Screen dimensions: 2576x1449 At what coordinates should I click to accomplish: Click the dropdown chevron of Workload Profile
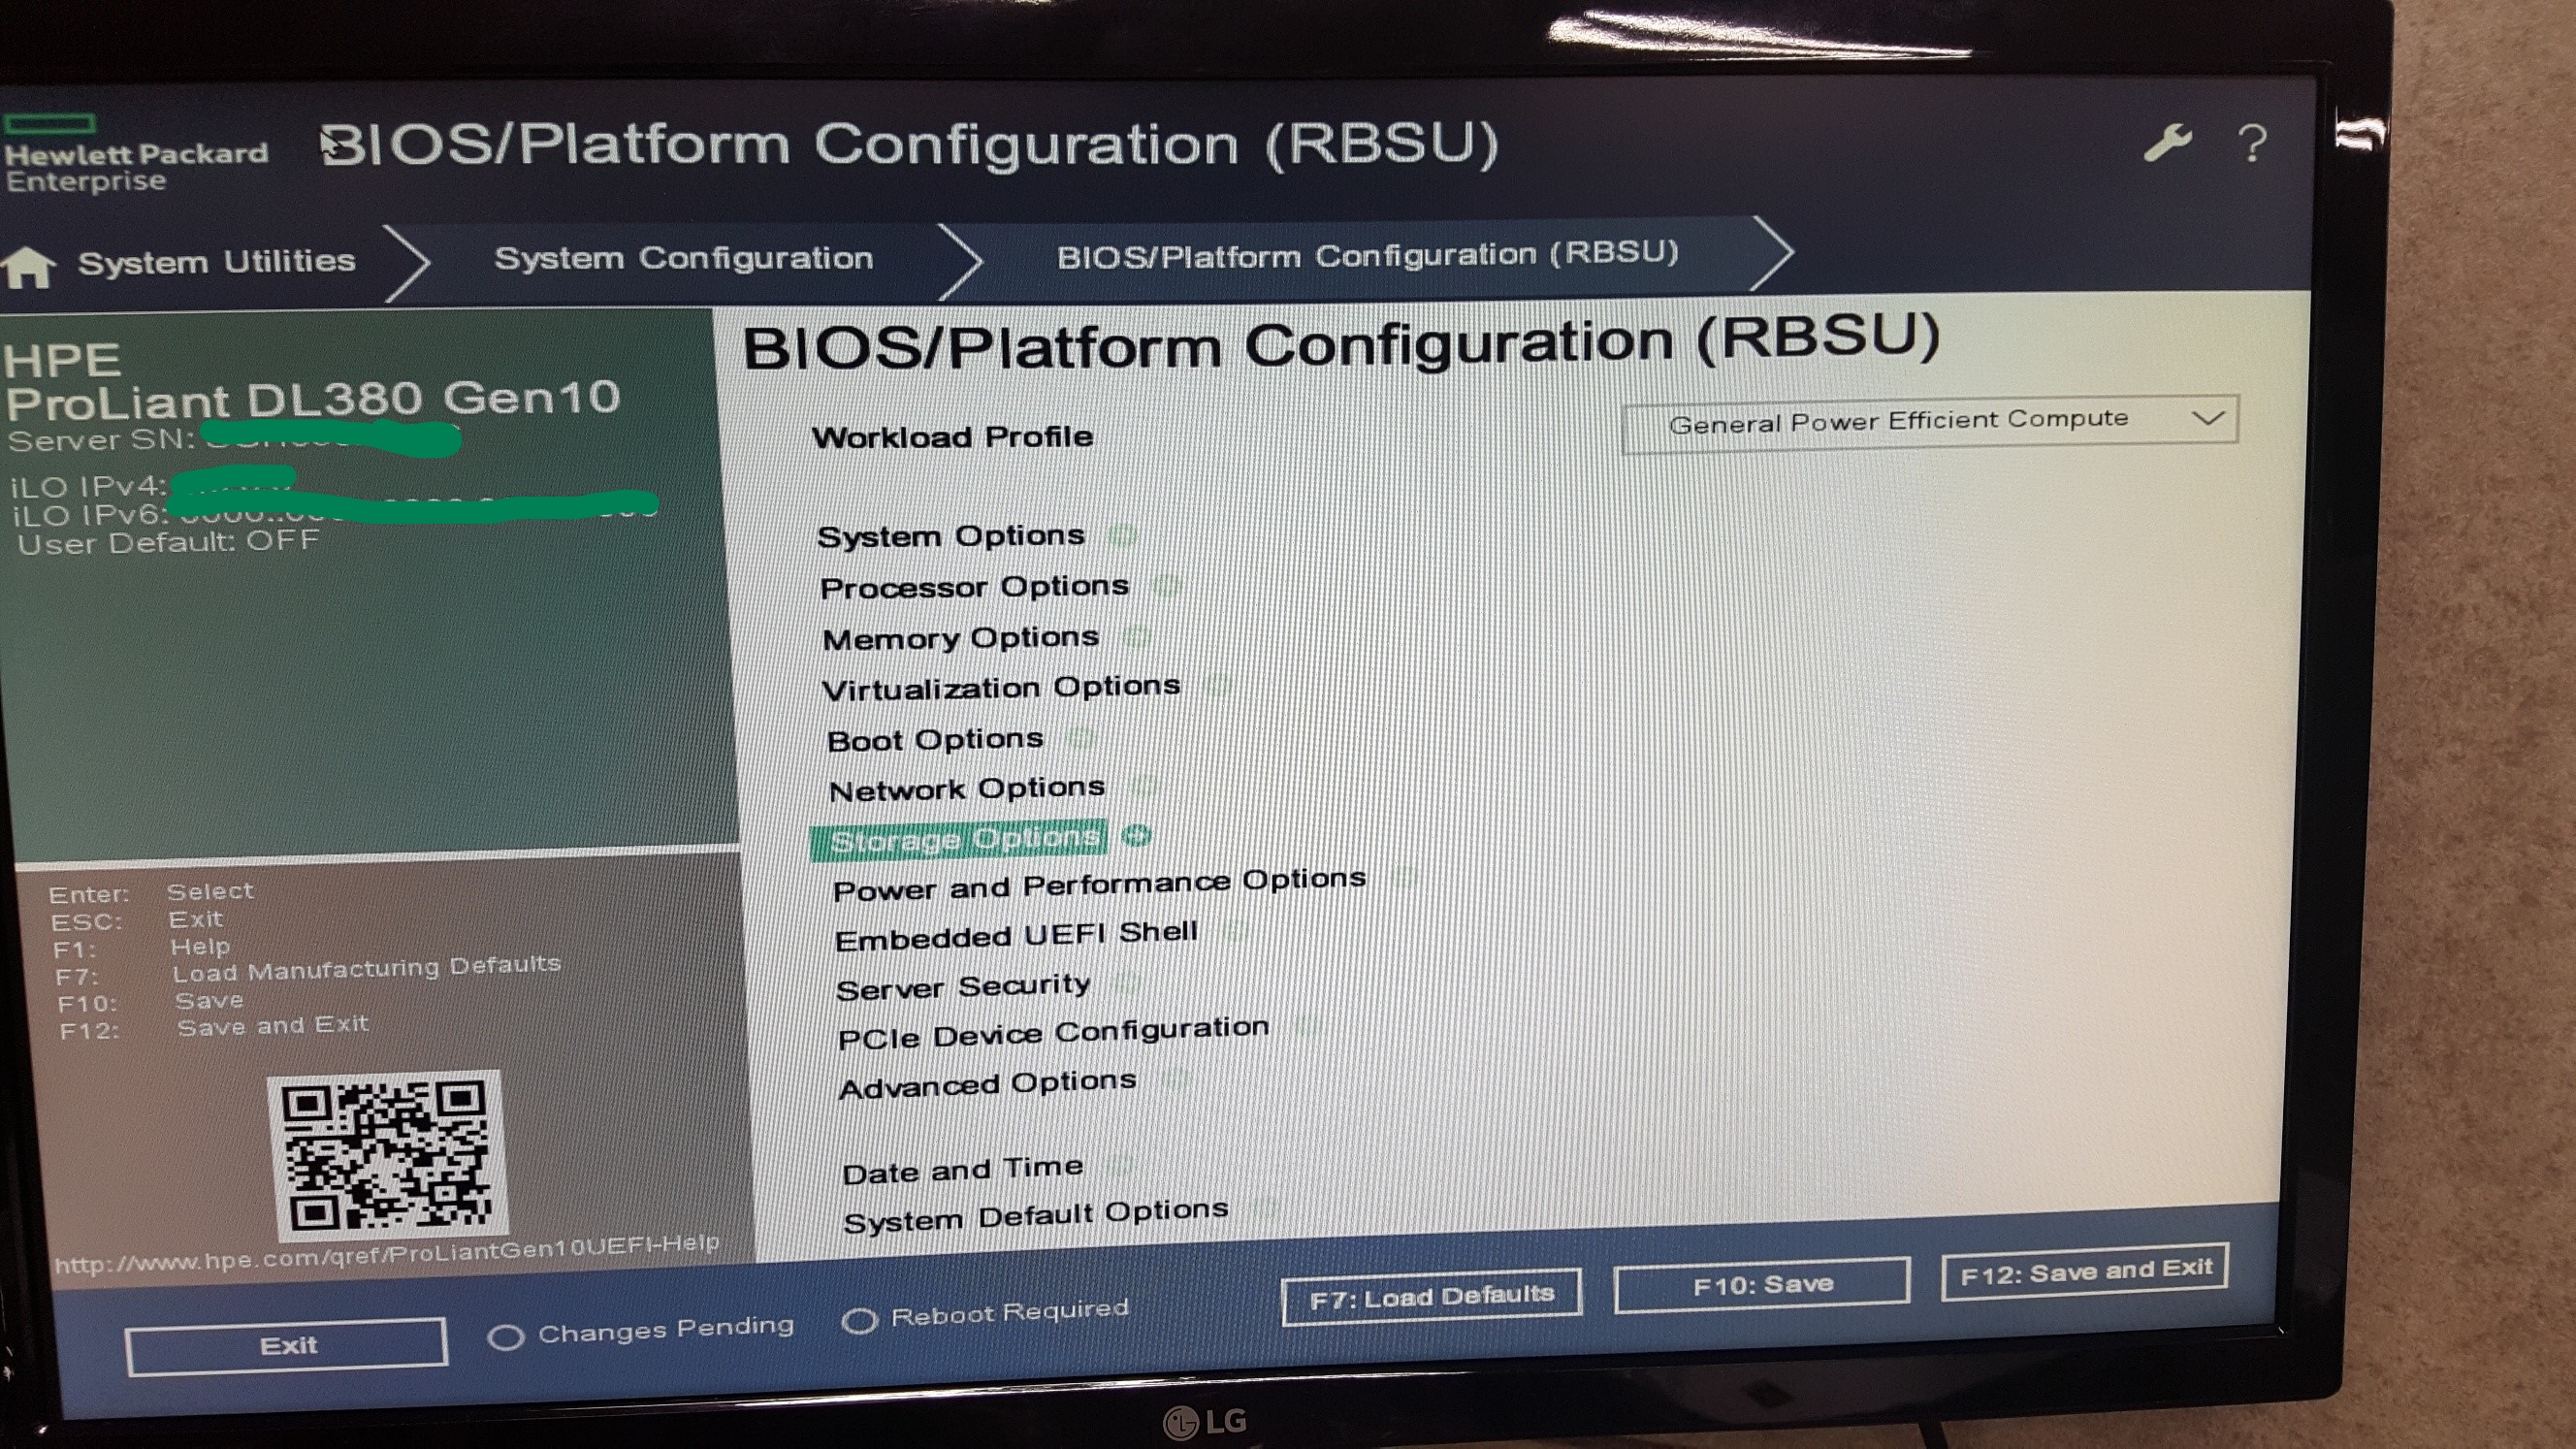(x=2208, y=417)
